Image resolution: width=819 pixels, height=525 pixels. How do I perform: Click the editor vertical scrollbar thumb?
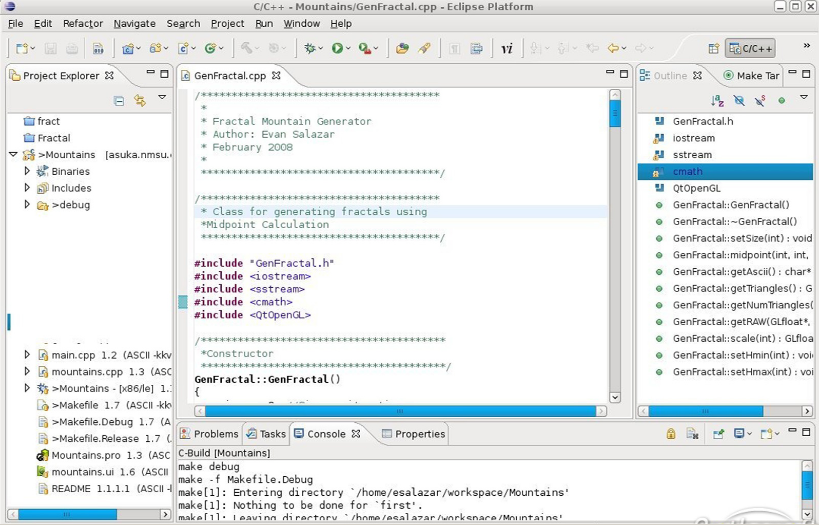tap(615, 113)
